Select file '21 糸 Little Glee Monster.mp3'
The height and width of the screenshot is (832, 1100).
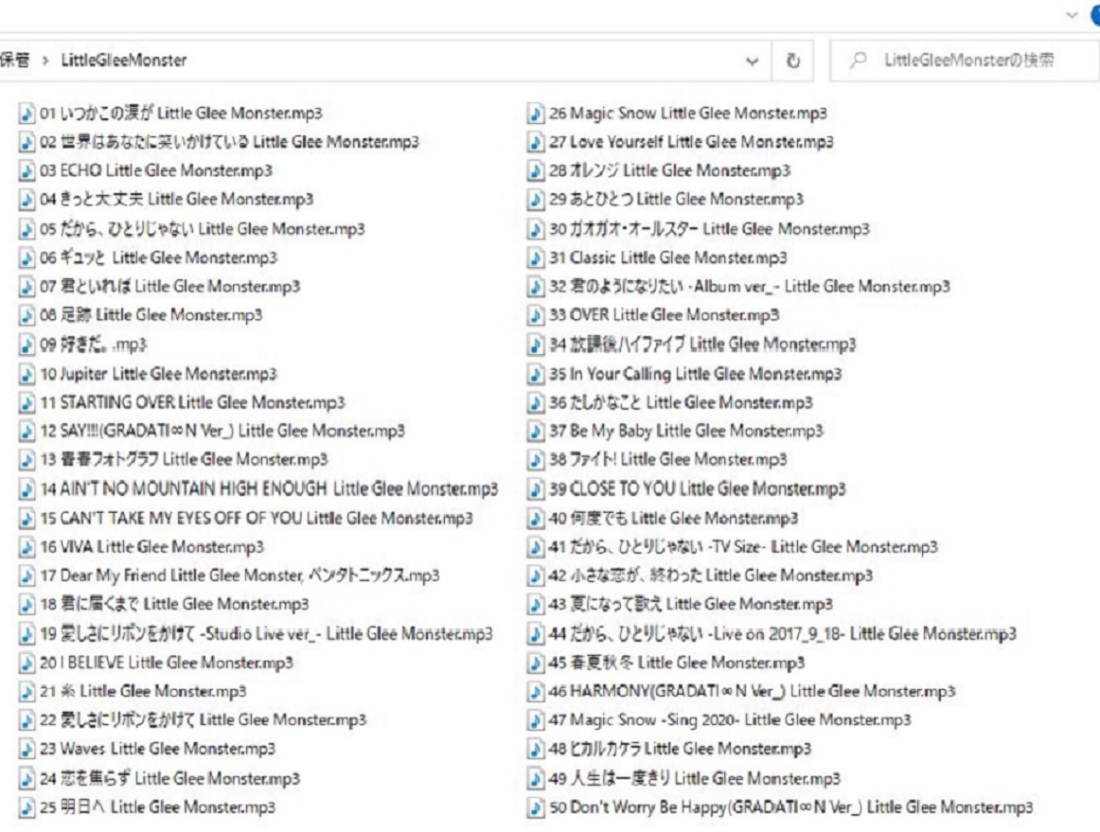[x=133, y=692]
